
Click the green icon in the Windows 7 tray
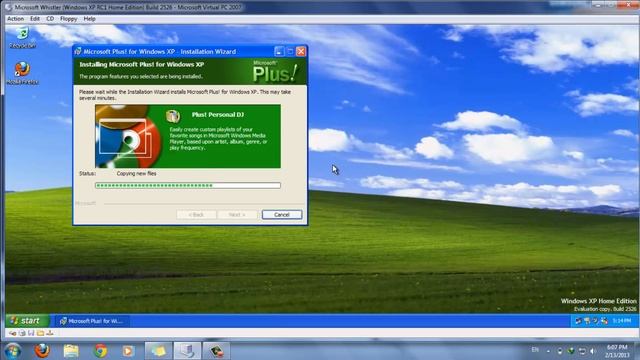(x=571, y=350)
